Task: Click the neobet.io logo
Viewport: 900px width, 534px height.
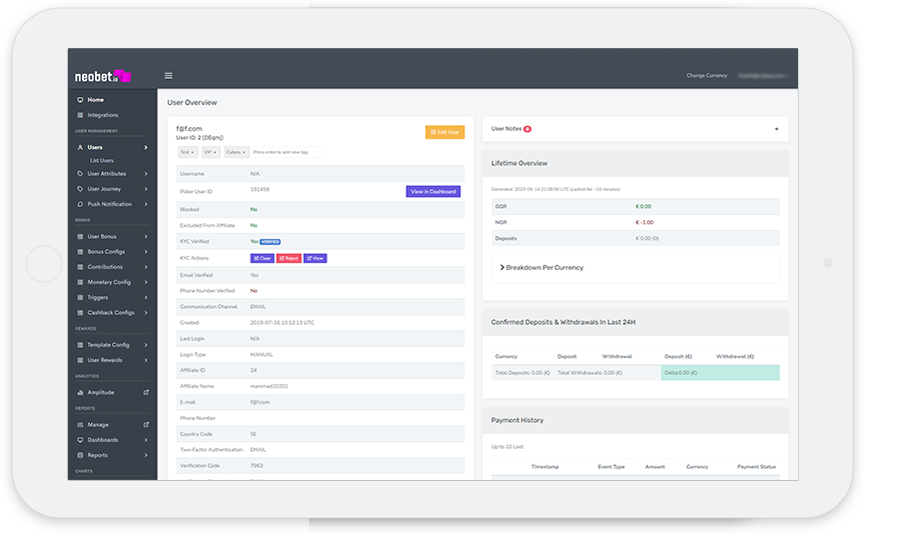Action: click(103, 76)
